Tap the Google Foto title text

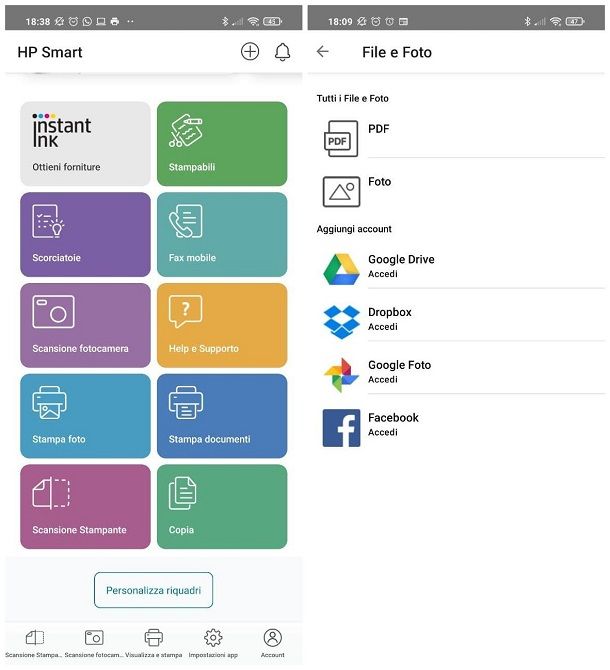click(x=399, y=365)
